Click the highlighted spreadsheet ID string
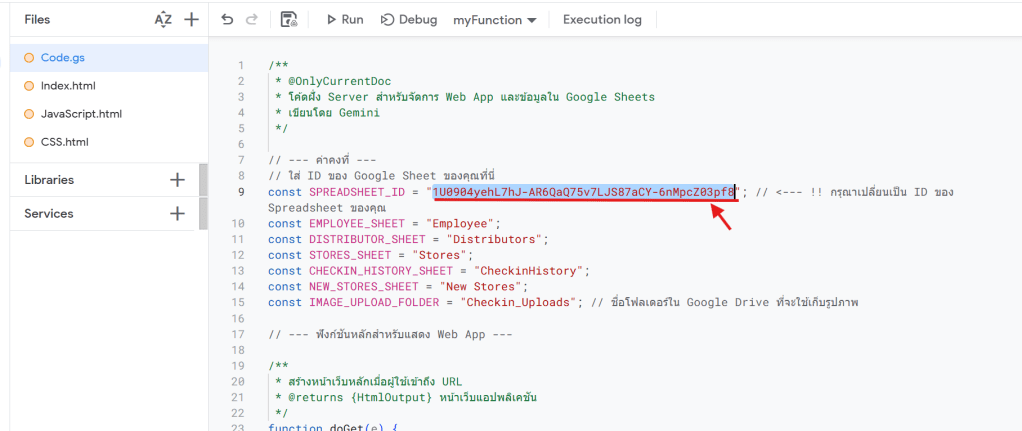This screenshot has height=431, width=1022. 584,191
